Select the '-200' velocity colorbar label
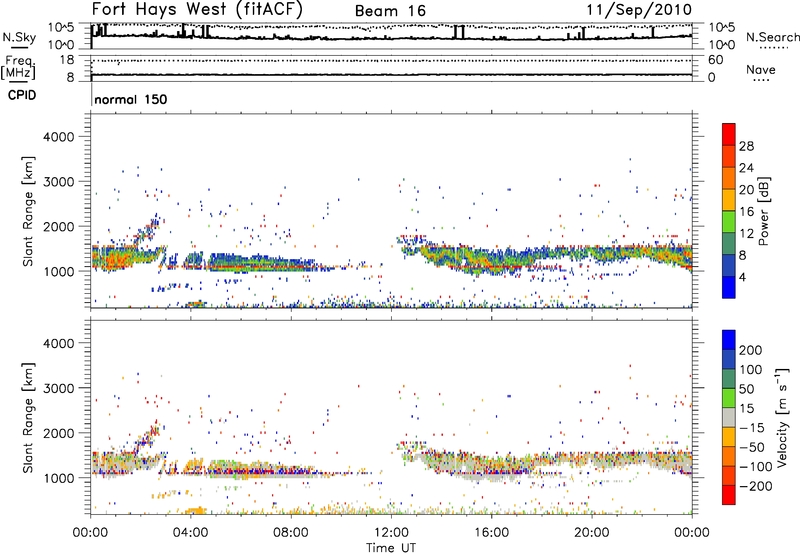This screenshot has height=554, width=800. [756, 486]
